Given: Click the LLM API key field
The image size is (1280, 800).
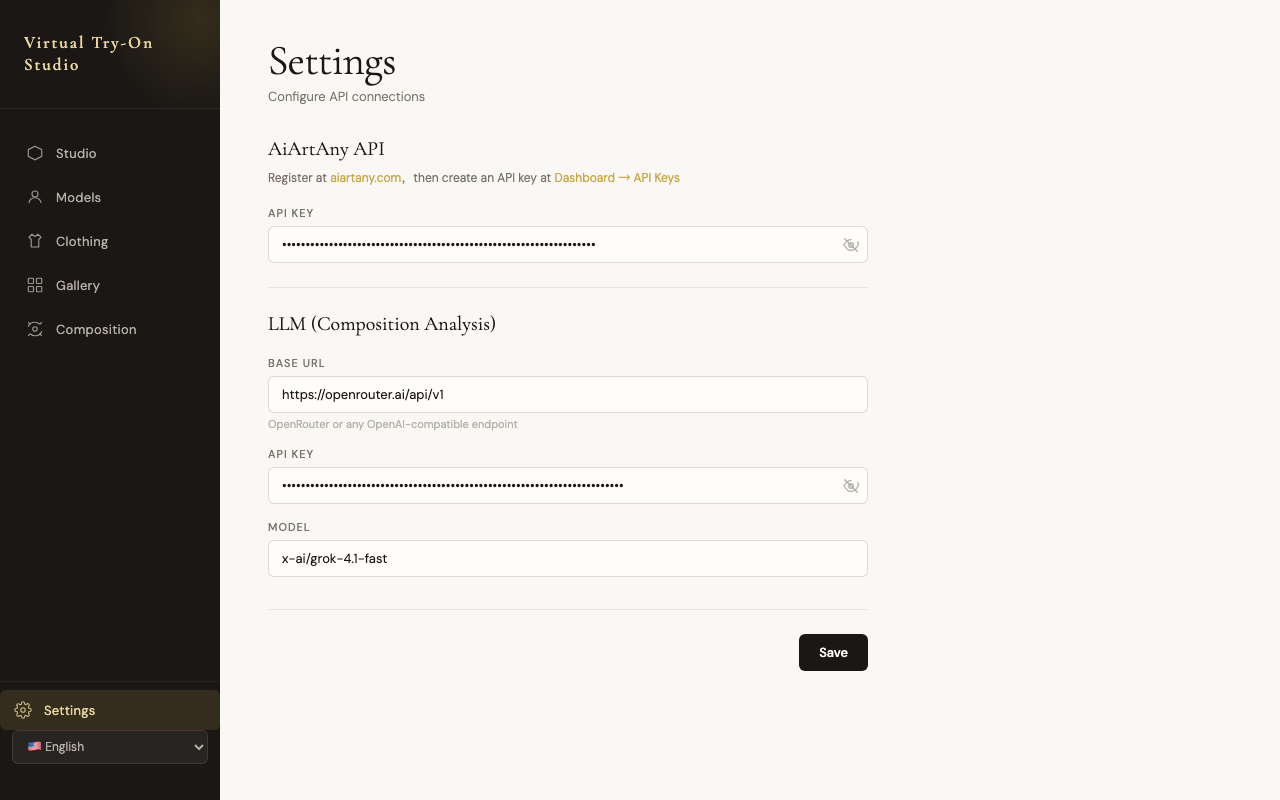Looking at the screenshot, I should pos(550,485).
